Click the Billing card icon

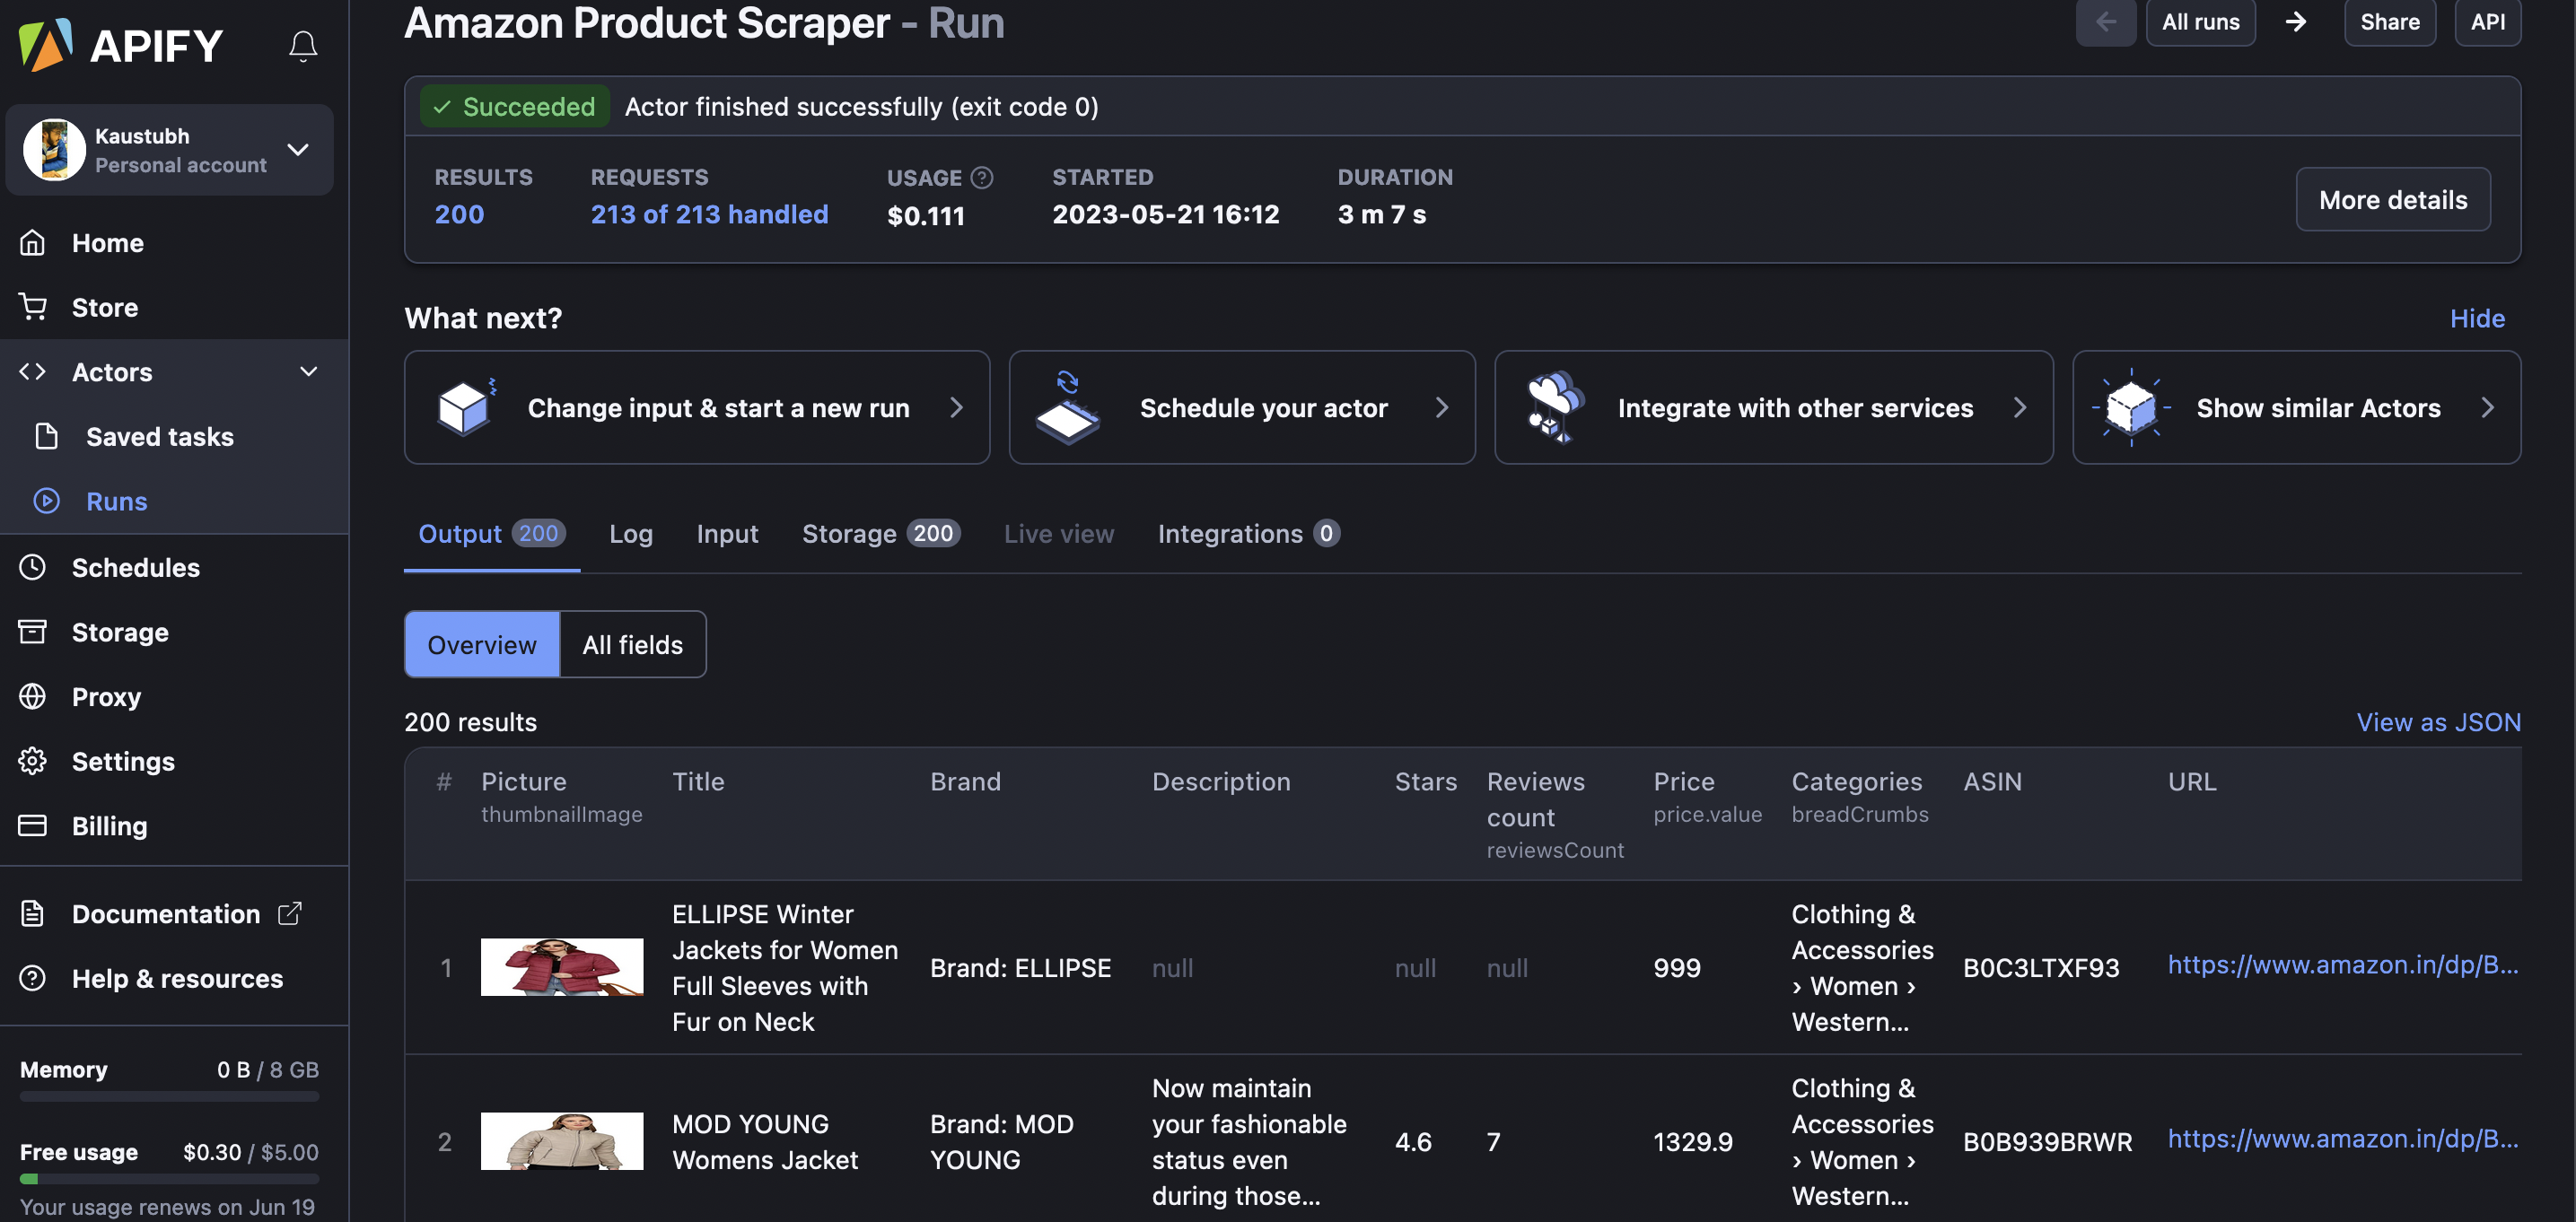(33, 825)
